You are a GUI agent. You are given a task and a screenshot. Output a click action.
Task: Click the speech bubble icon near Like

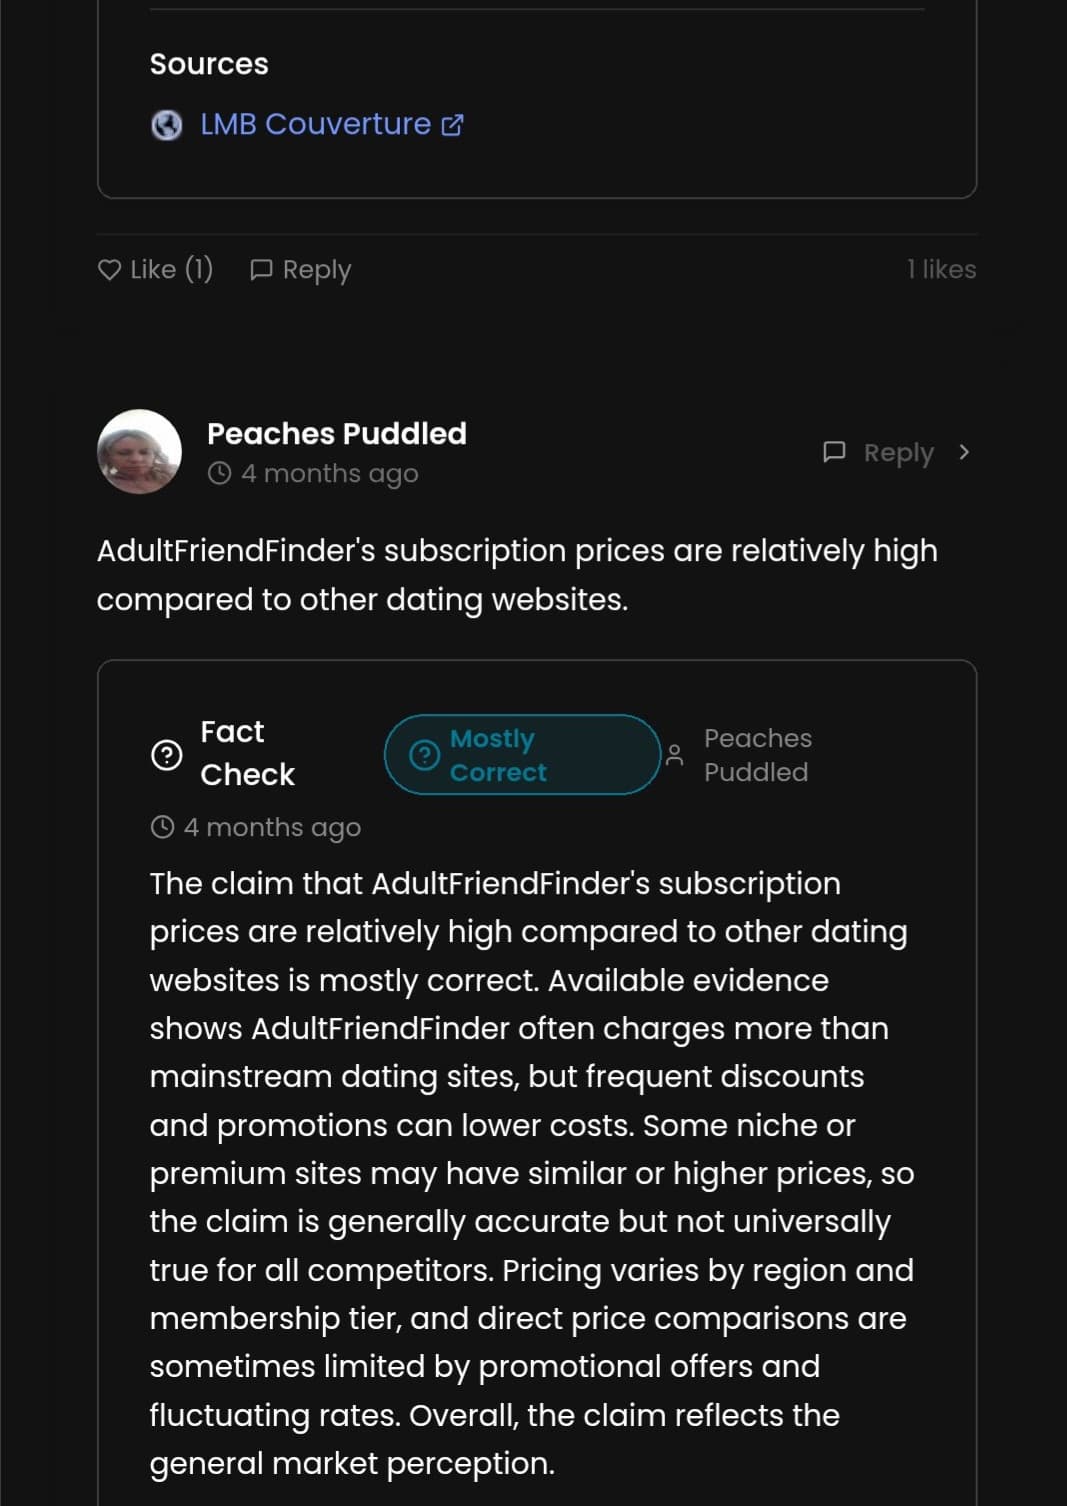coord(261,269)
